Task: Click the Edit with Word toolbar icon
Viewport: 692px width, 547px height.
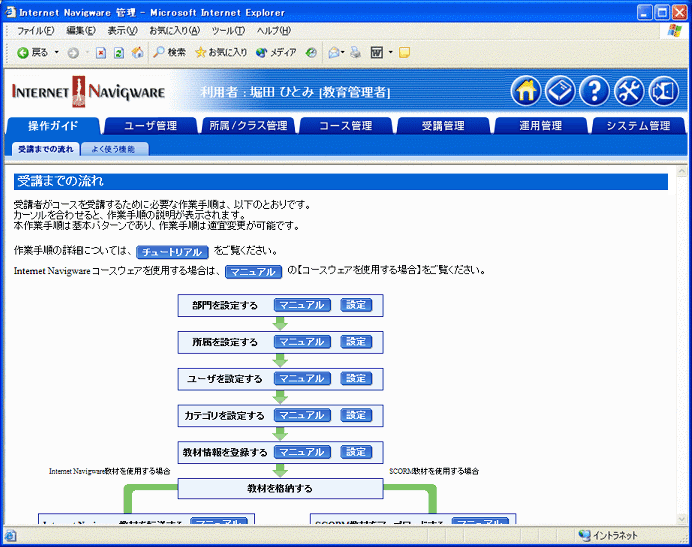Action: pos(376,53)
